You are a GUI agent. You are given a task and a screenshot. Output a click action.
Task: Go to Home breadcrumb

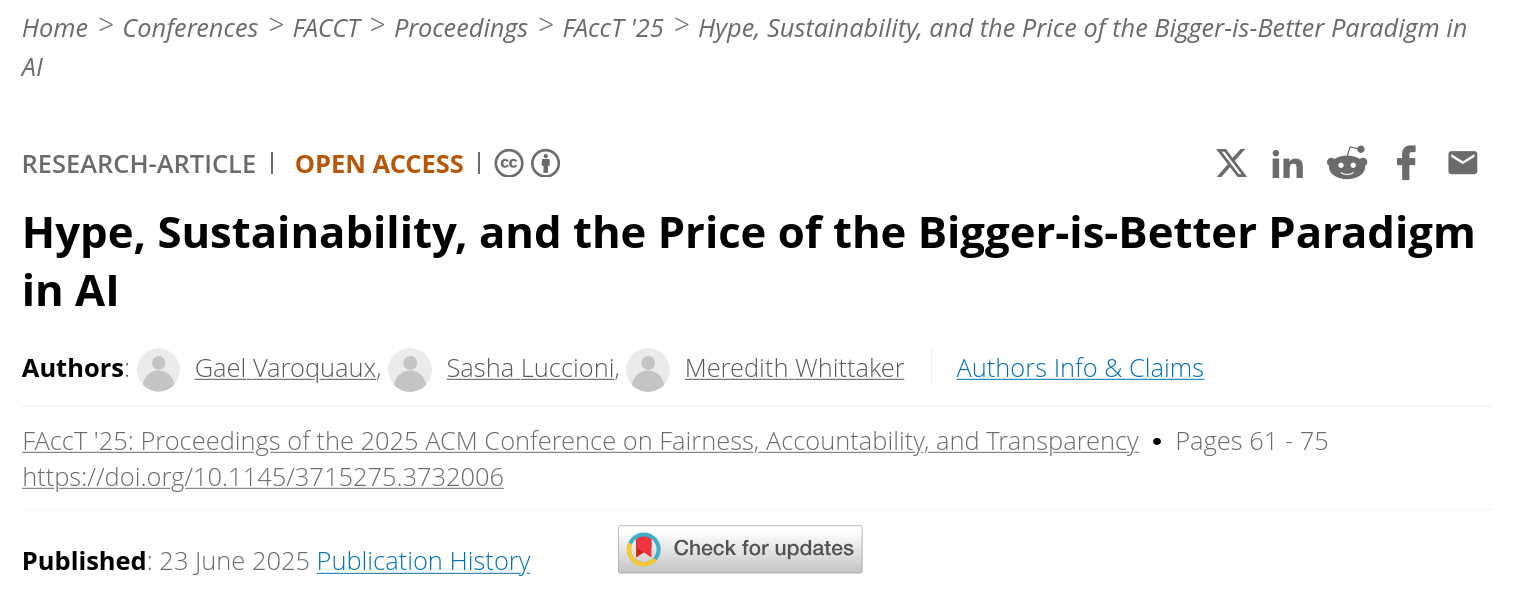point(55,28)
